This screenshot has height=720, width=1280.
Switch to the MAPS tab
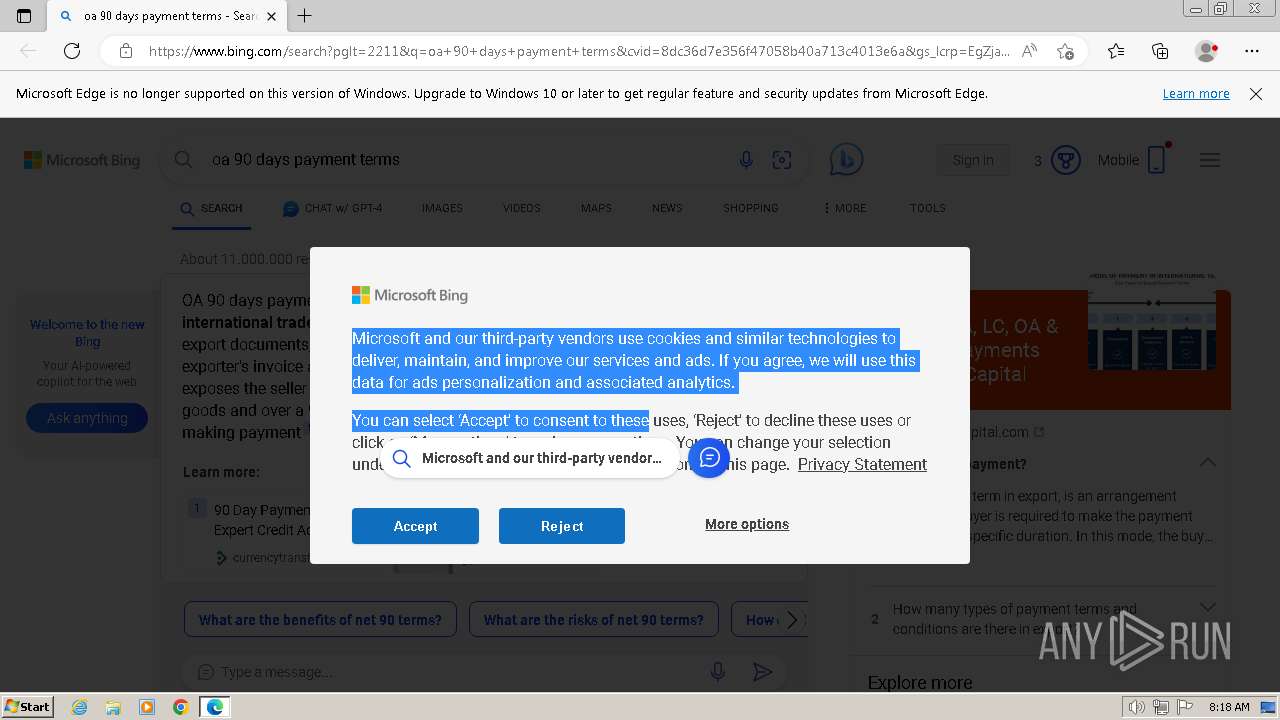[596, 208]
